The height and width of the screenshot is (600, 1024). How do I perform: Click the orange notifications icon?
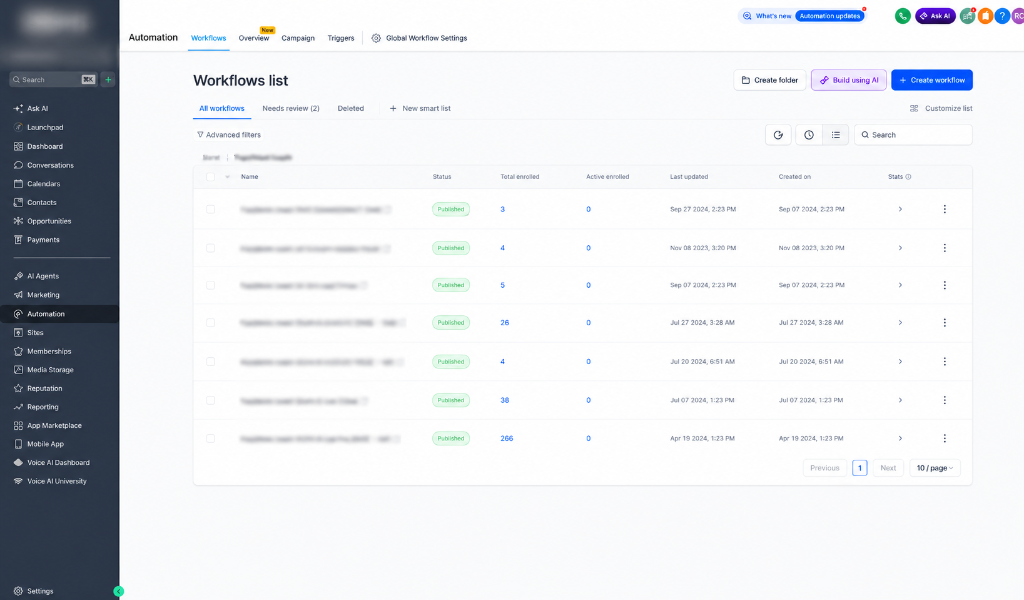coord(985,16)
